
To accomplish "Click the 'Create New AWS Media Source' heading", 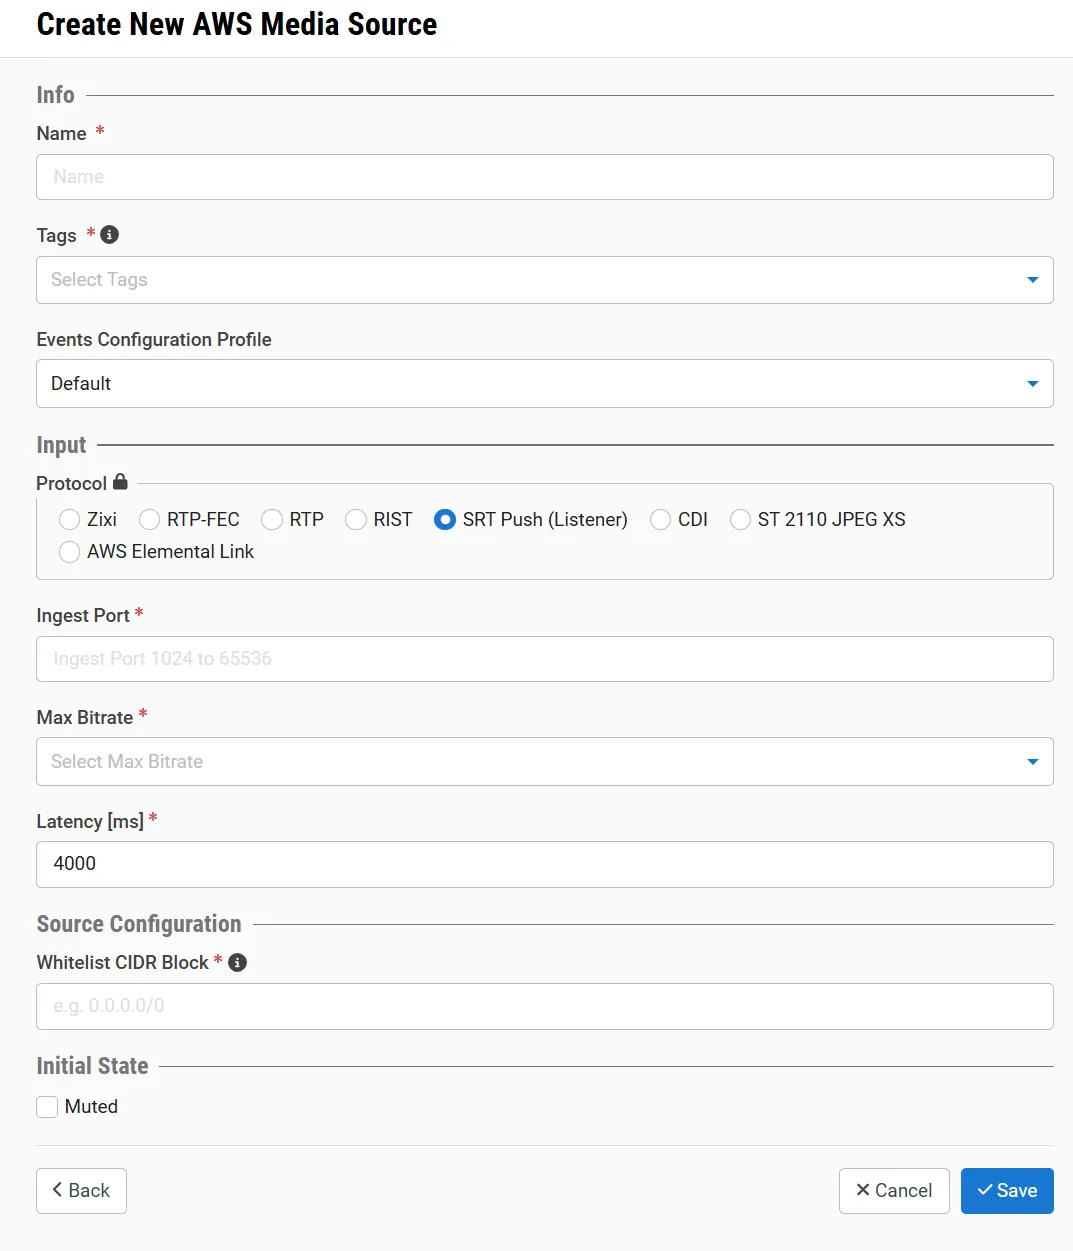I will (237, 24).
